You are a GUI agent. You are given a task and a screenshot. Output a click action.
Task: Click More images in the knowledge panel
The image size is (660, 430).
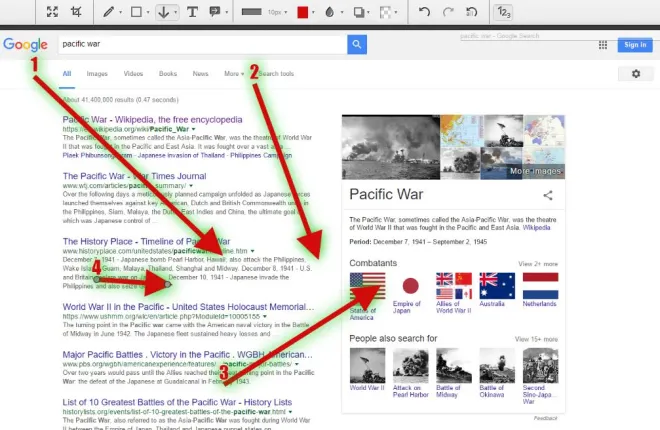click(x=535, y=171)
